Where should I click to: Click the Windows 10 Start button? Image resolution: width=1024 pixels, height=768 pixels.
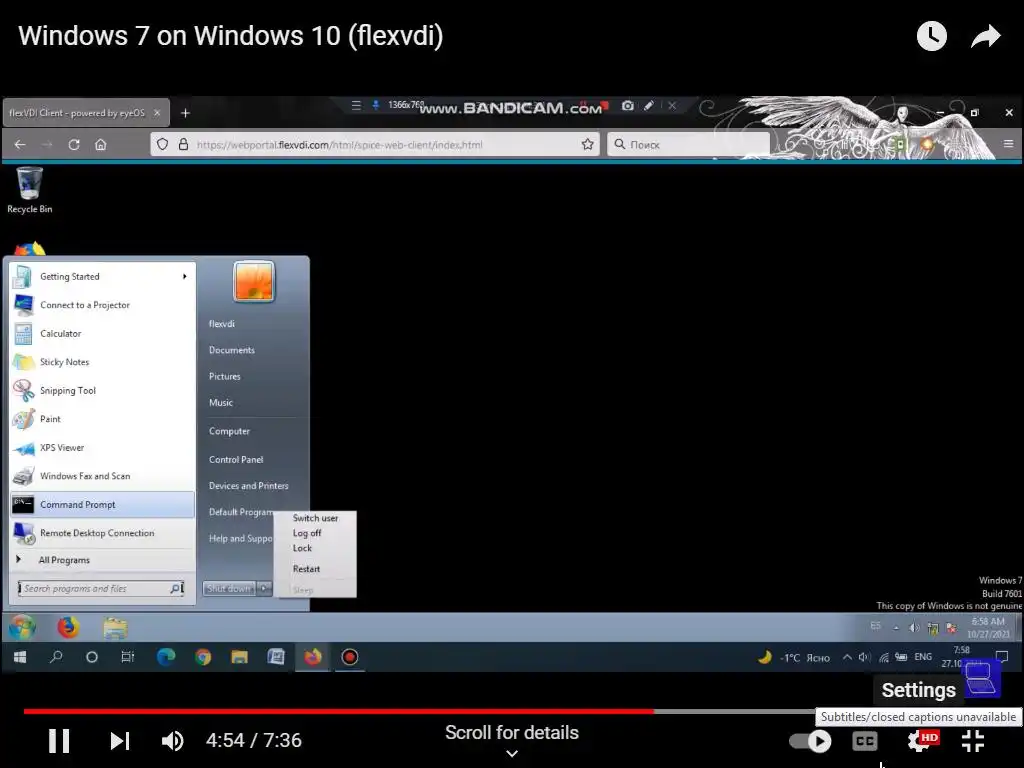click(x=20, y=657)
